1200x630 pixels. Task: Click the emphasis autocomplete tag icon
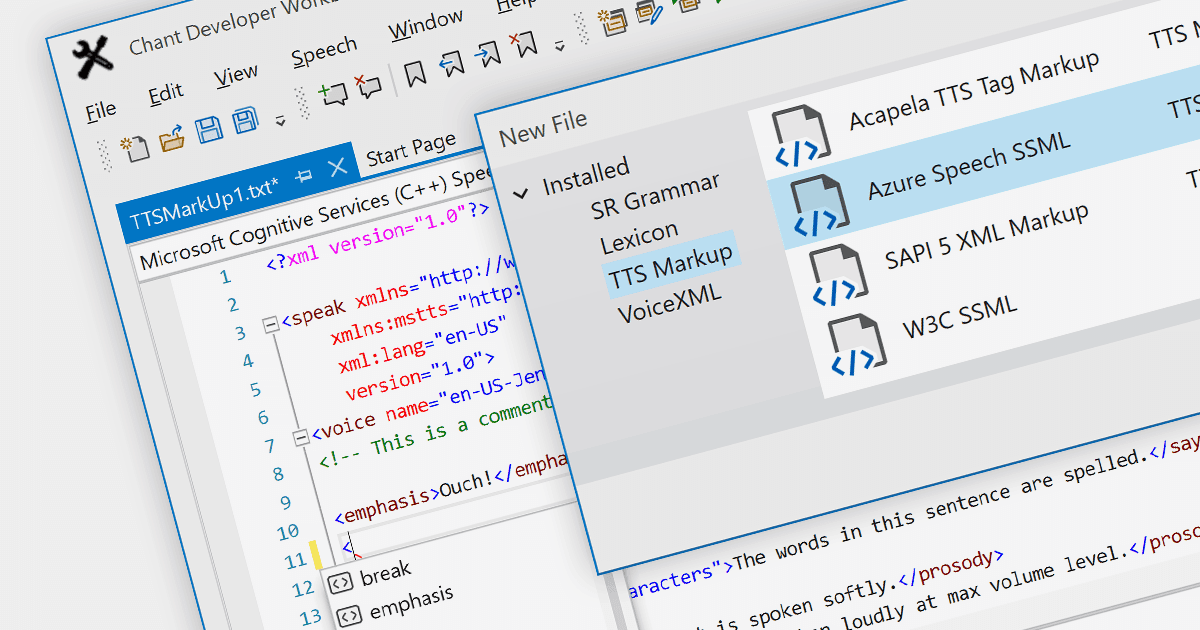[348, 616]
